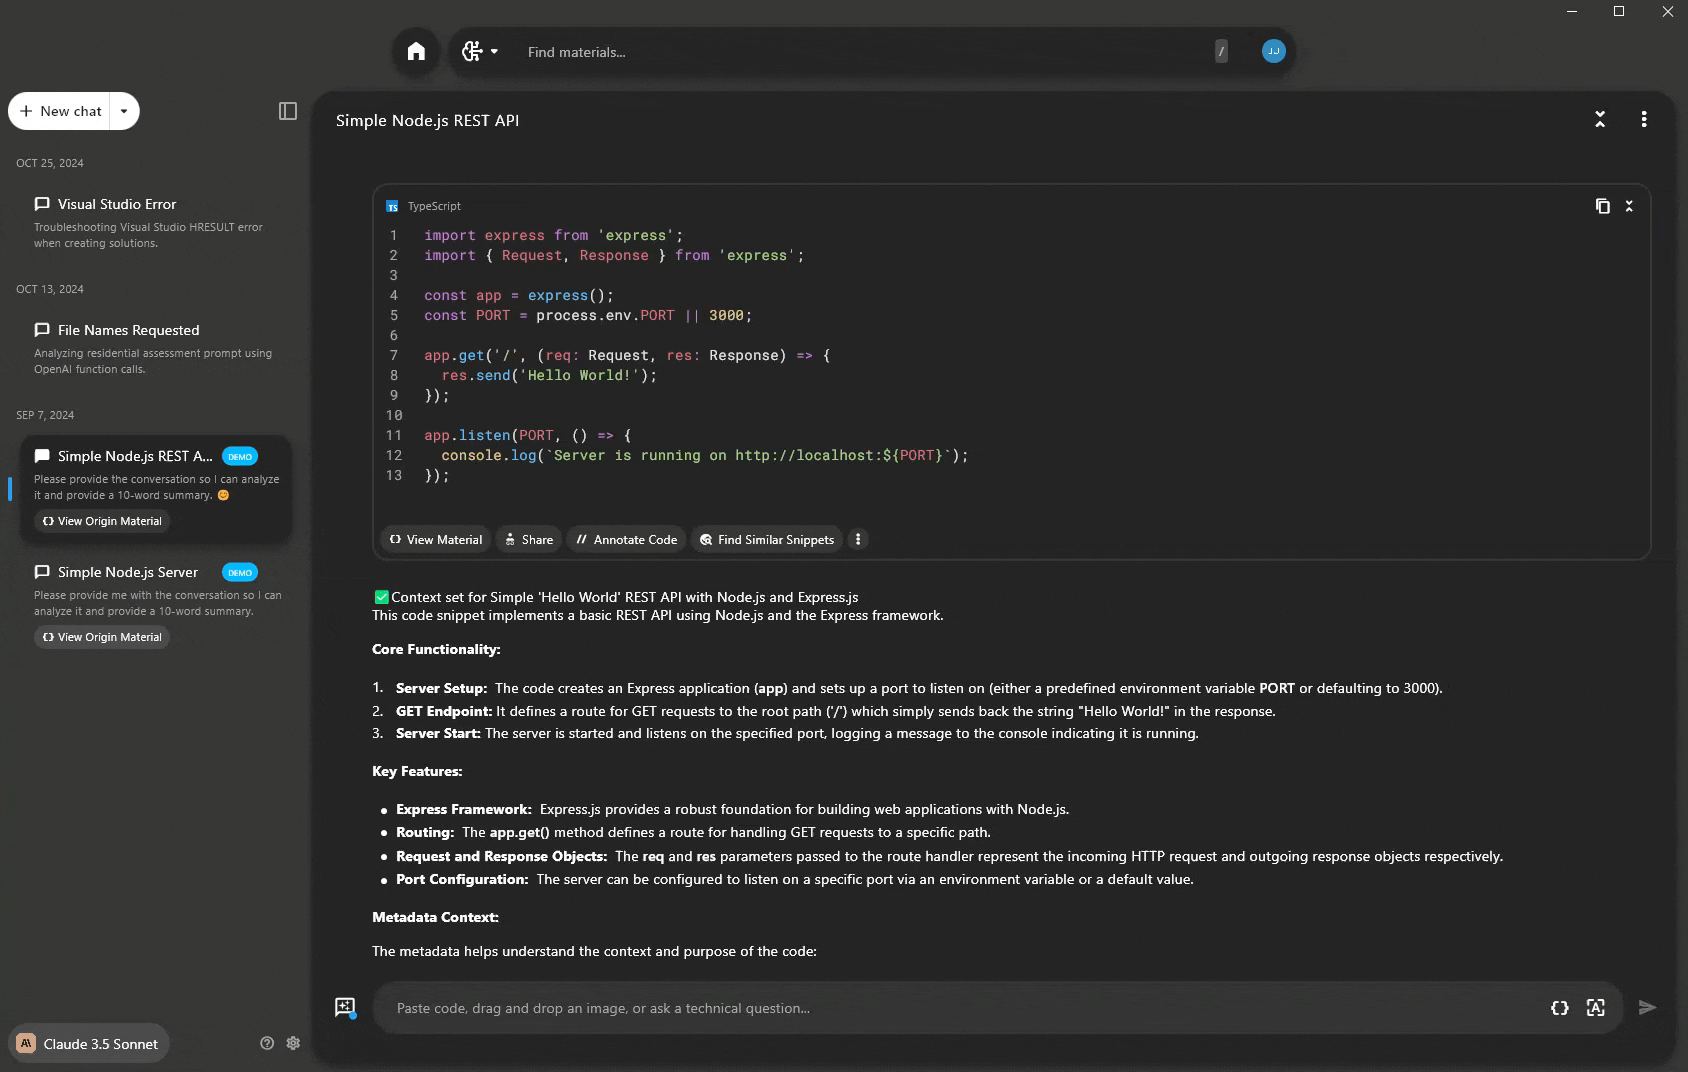Share the code snippet
This screenshot has height=1072, width=1688.
(x=529, y=539)
